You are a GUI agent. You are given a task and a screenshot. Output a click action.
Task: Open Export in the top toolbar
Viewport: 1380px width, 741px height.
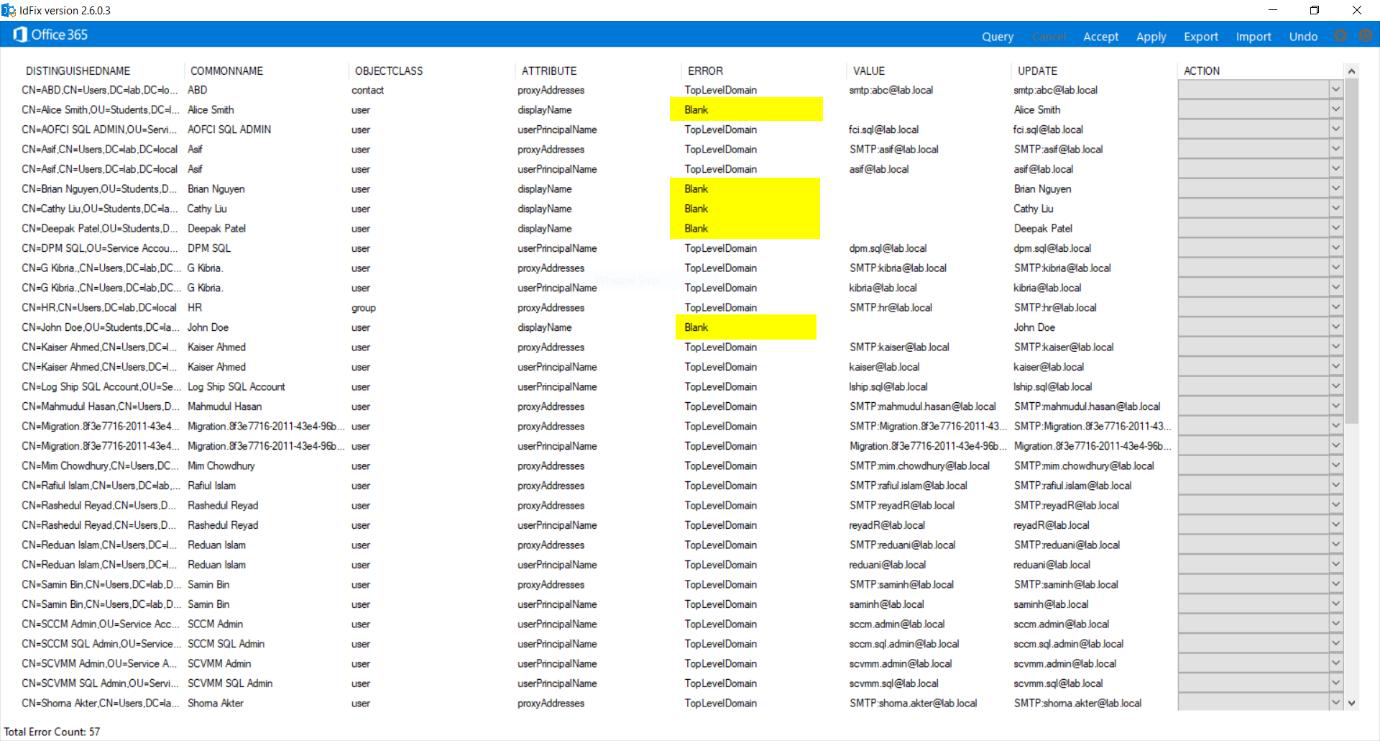(1201, 37)
